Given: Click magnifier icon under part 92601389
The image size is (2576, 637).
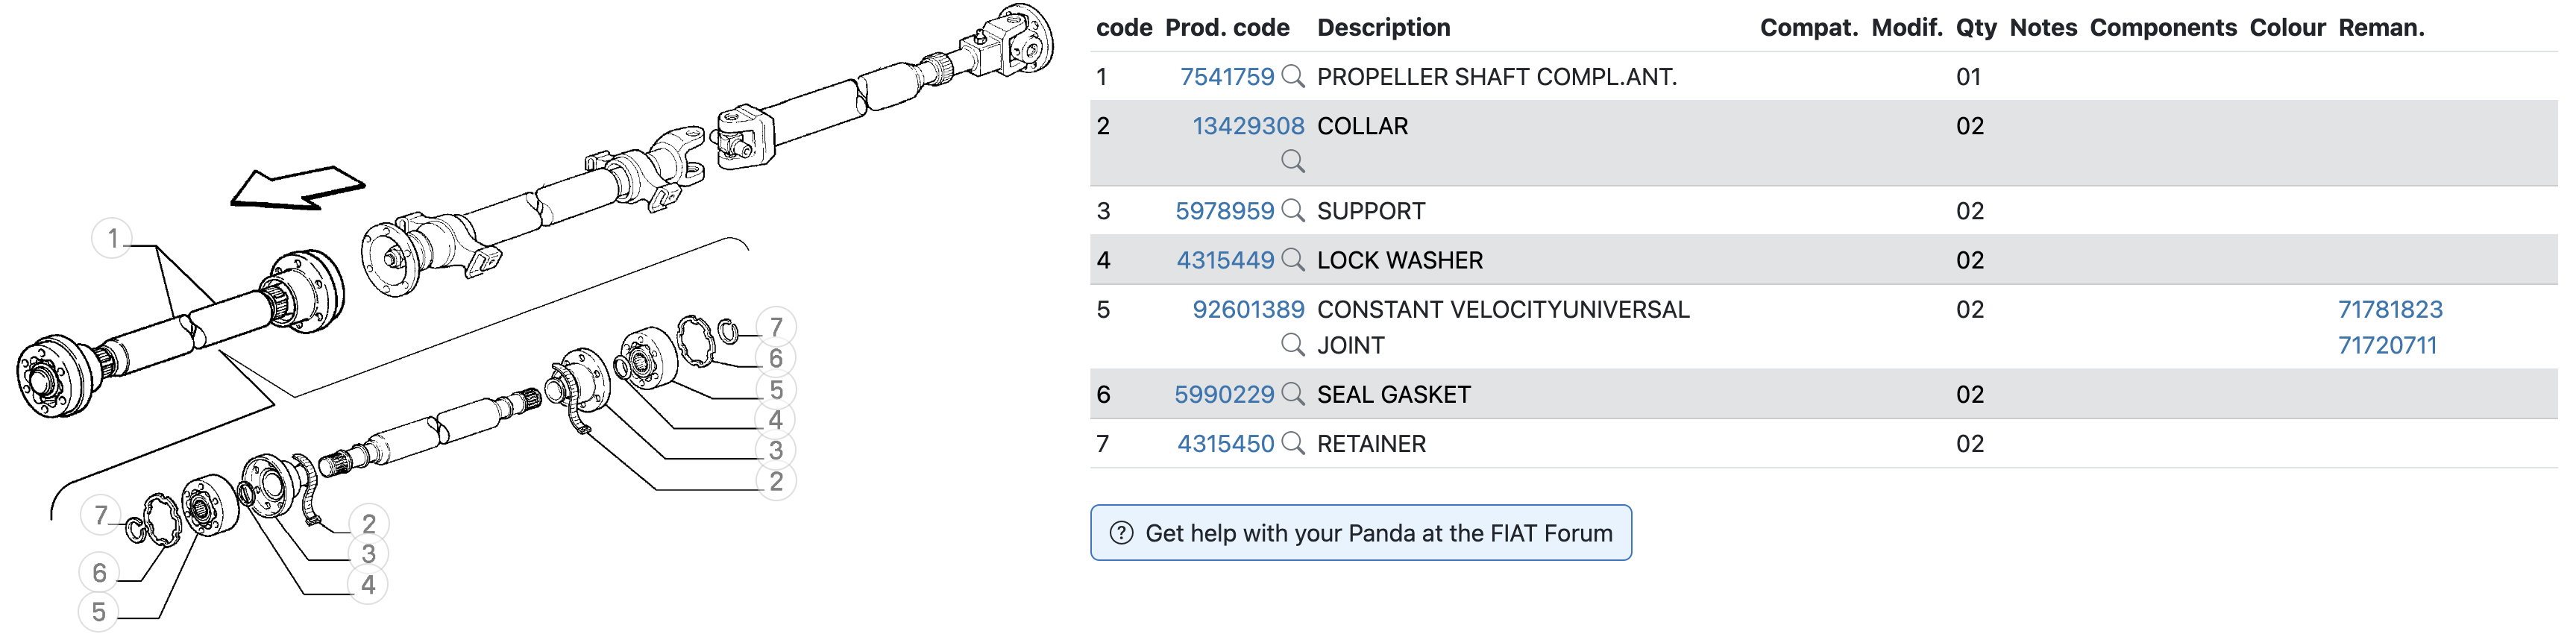Looking at the screenshot, I should point(1293,346).
